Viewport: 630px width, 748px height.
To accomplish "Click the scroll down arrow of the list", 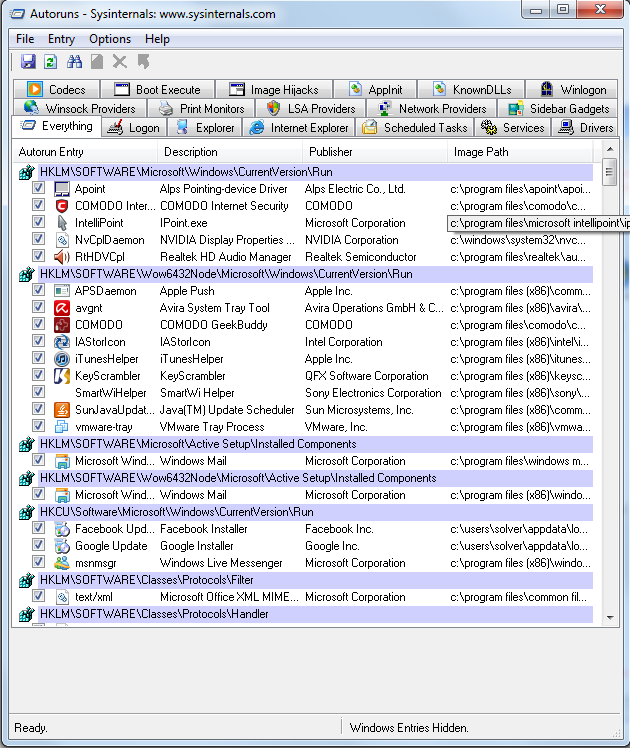I will pos(610,618).
